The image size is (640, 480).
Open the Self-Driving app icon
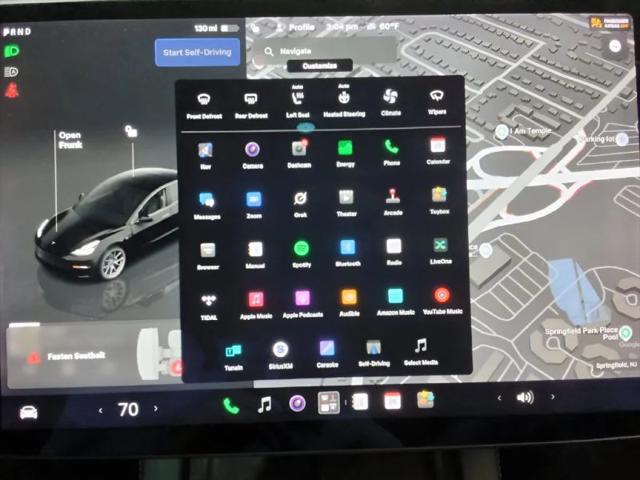374,353
